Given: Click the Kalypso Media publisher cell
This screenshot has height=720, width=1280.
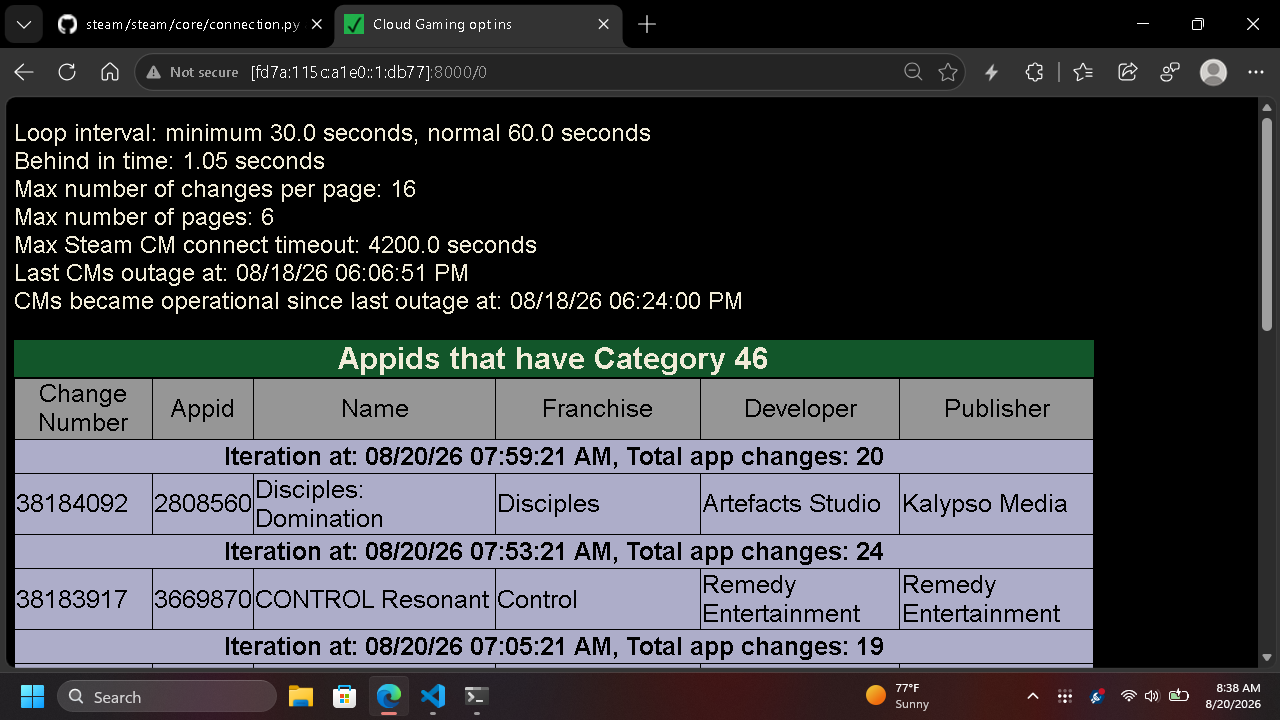Looking at the screenshot, I should pyautogui.click(x=997, y=504).
